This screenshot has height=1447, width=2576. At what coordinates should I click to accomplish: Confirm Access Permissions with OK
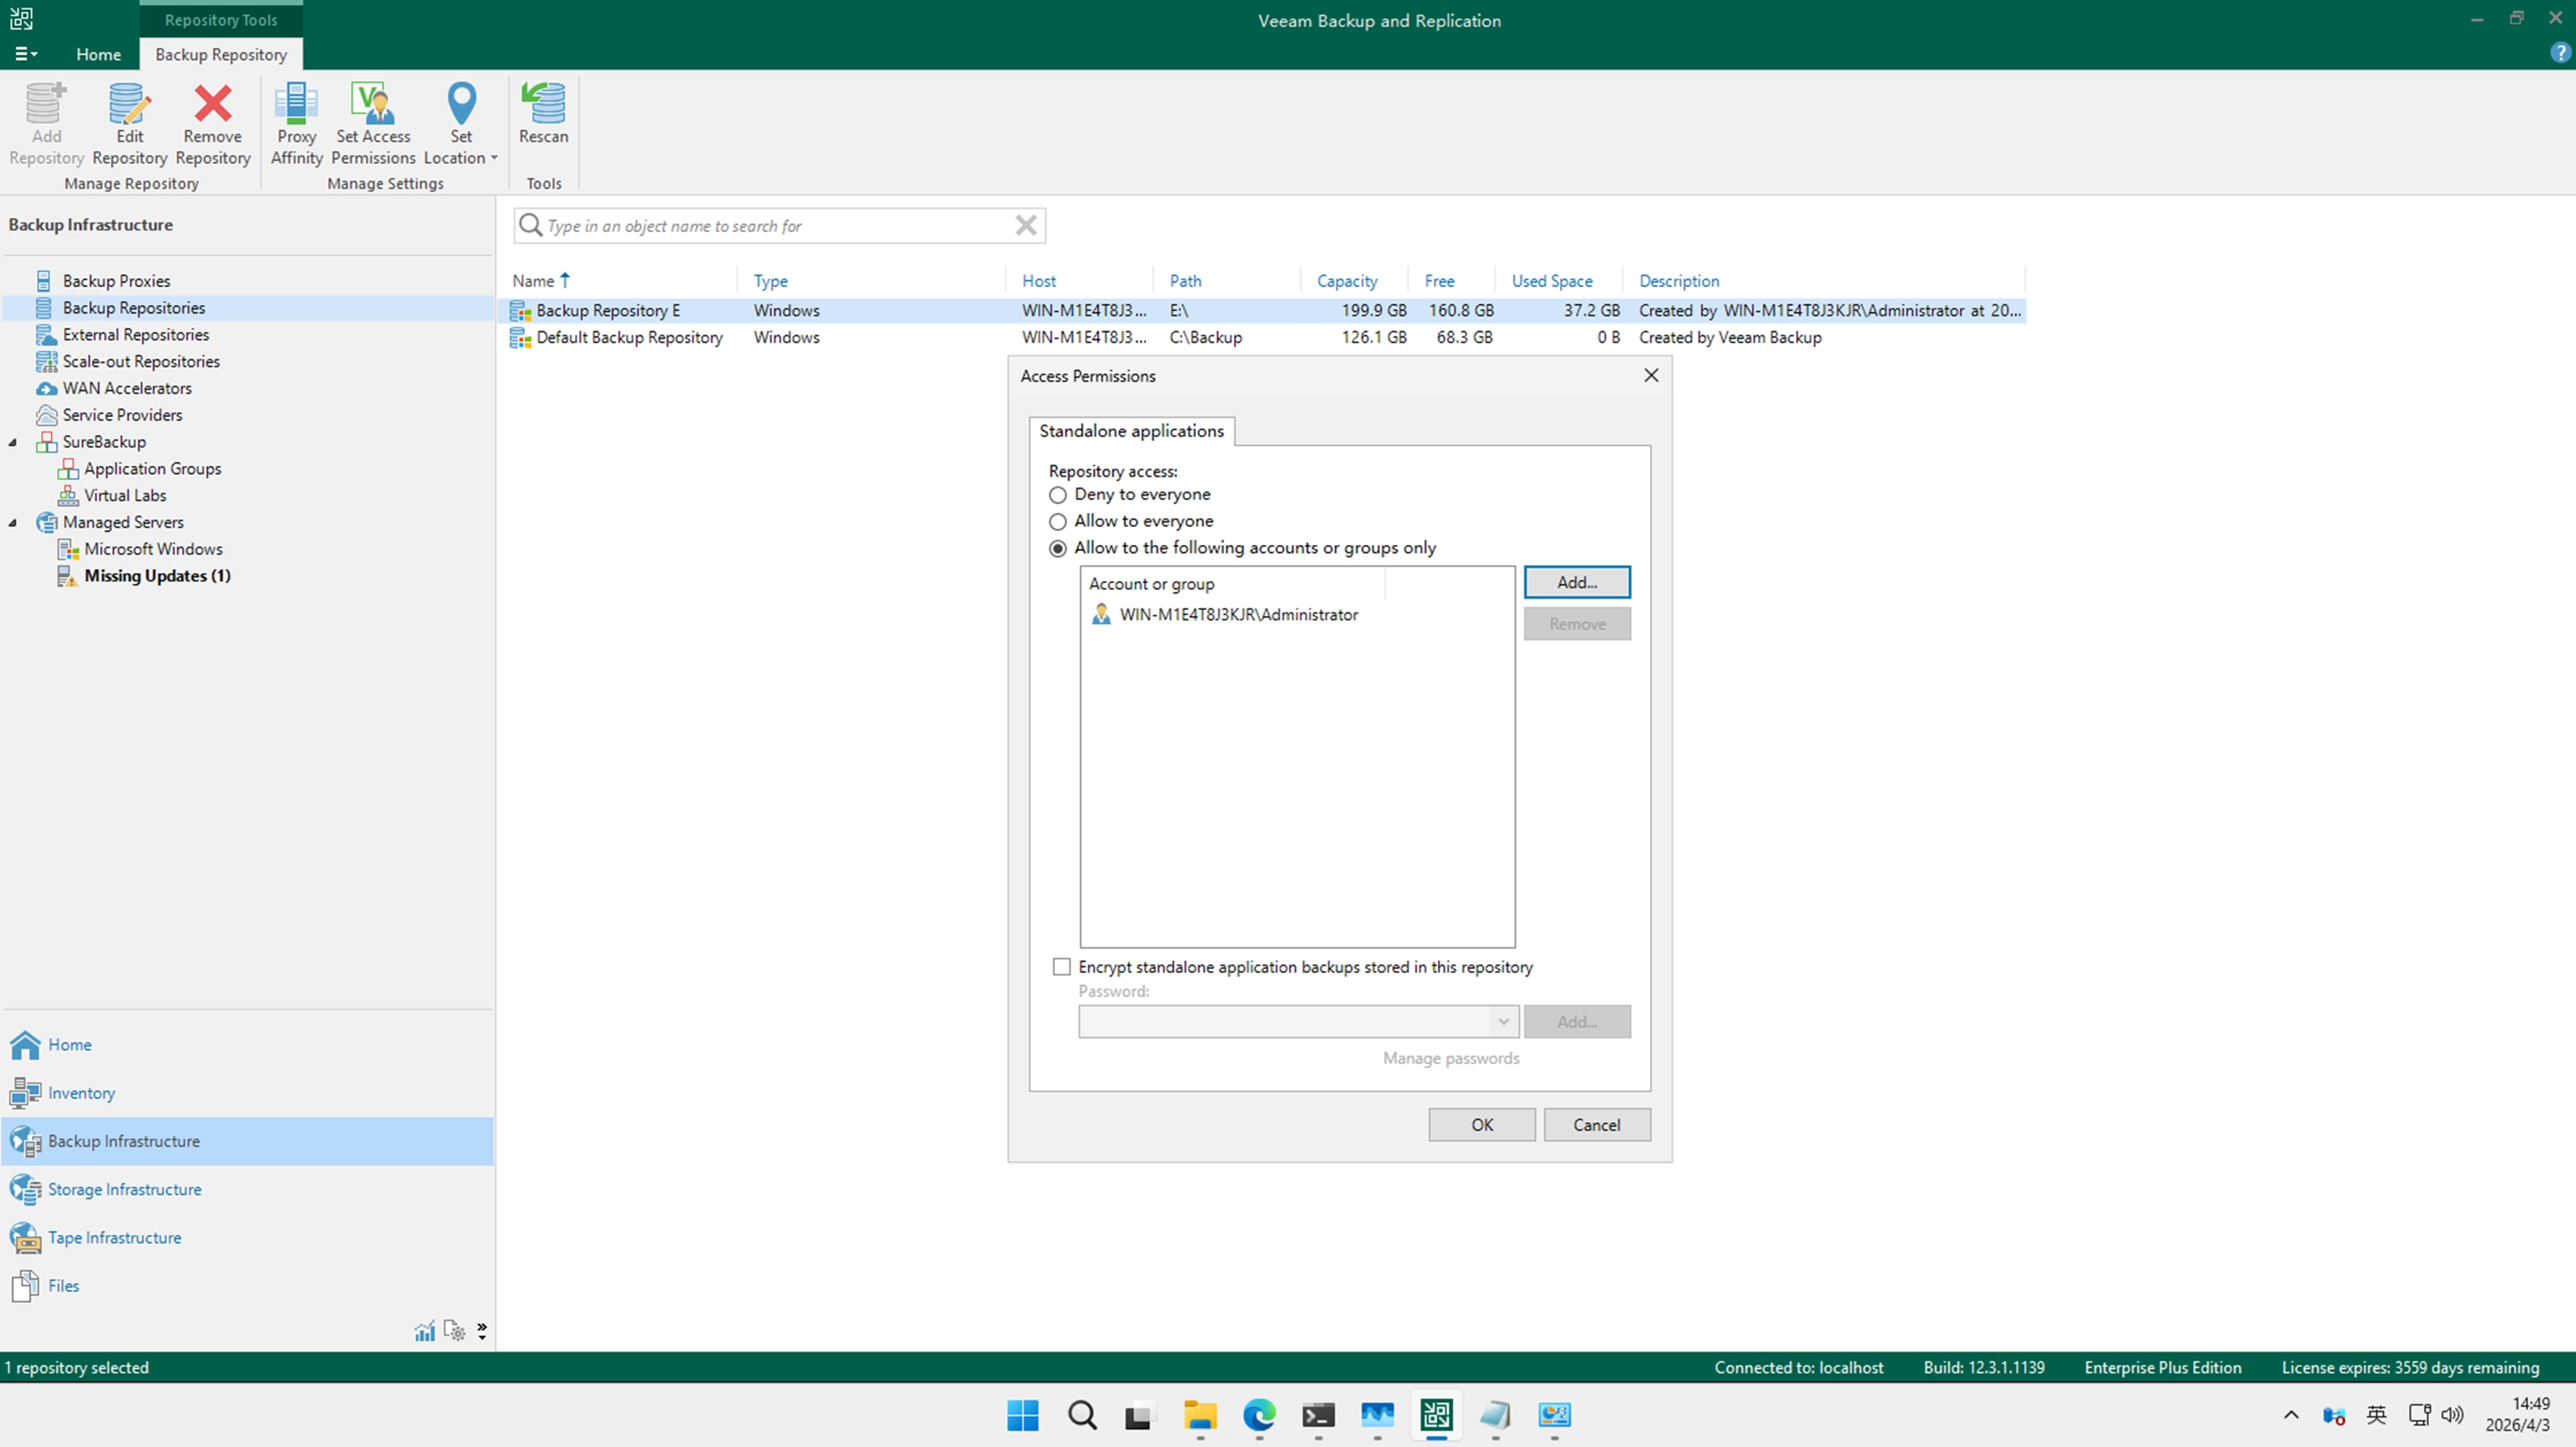click(1481, 1125)
